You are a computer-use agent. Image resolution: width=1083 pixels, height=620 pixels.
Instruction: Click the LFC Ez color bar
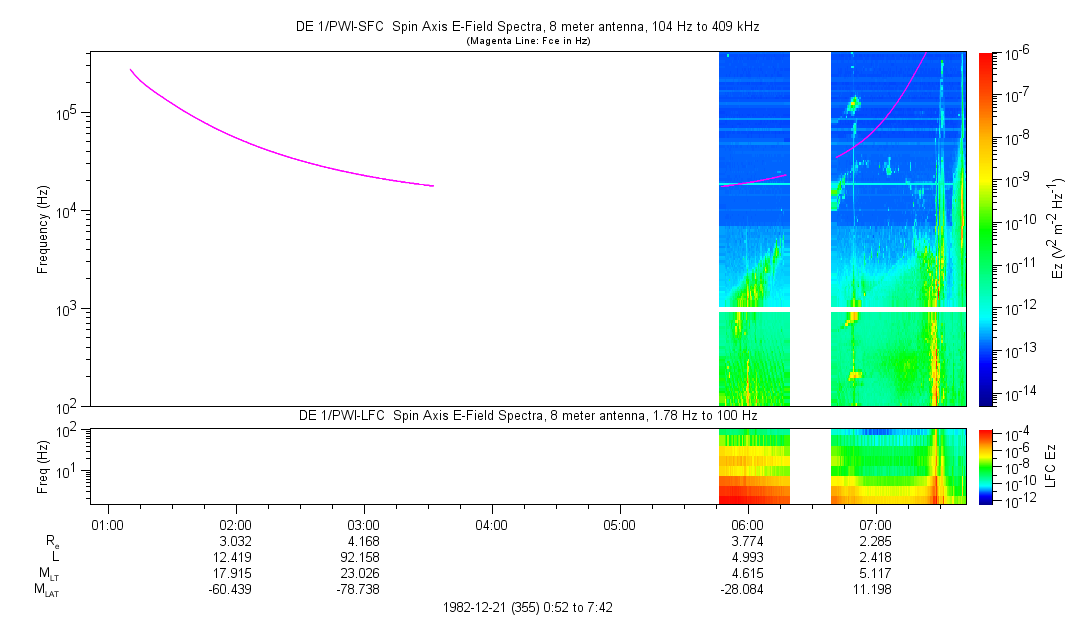click(x=986, y=467)
